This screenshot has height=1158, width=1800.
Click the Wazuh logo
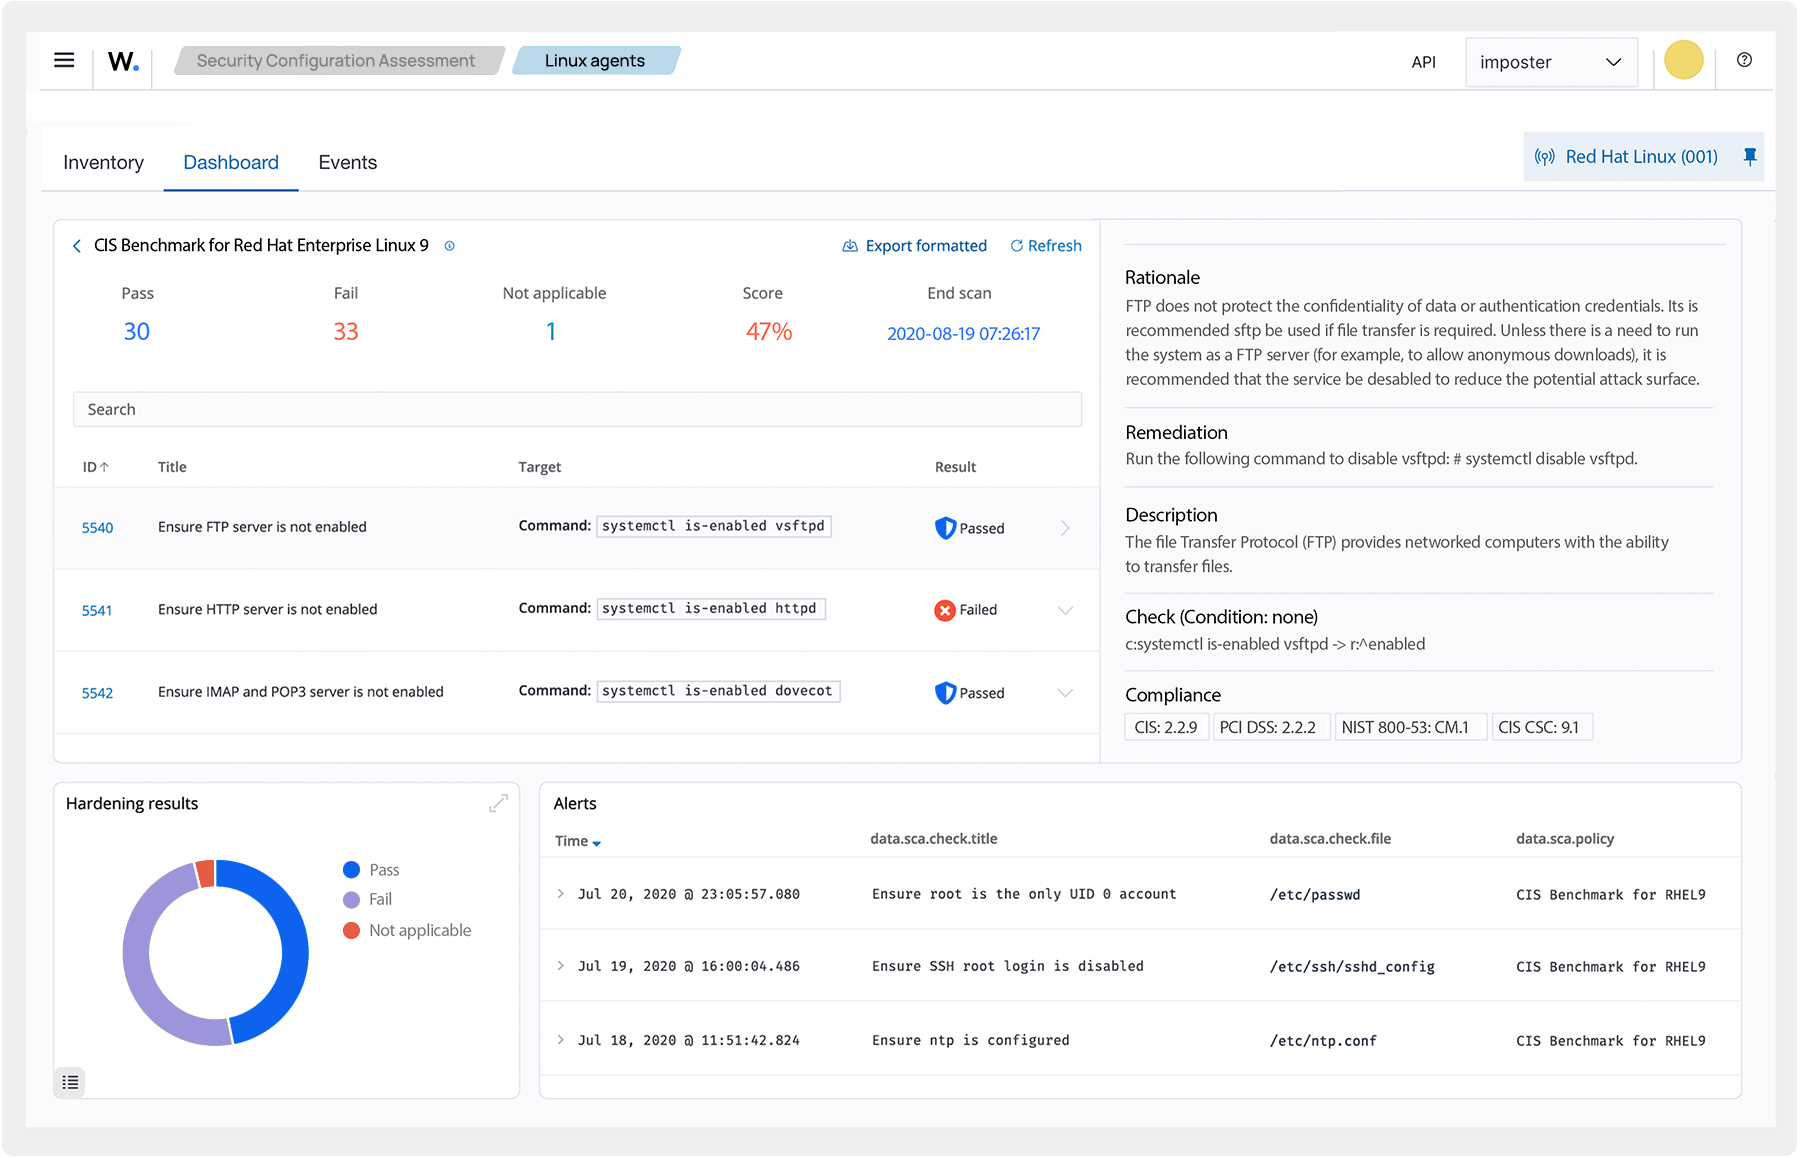click(120, 62)
